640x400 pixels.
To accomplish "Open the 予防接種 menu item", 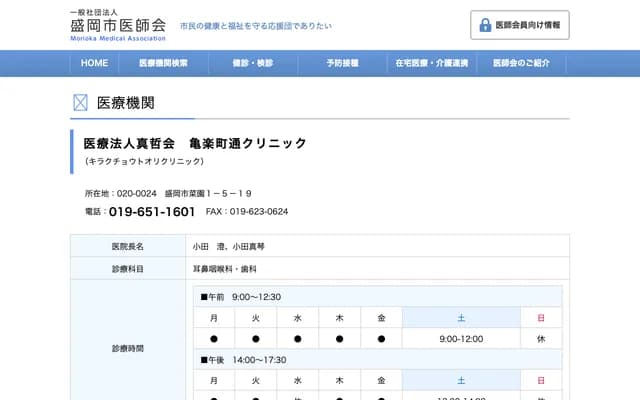I will (x=342, y=63).
